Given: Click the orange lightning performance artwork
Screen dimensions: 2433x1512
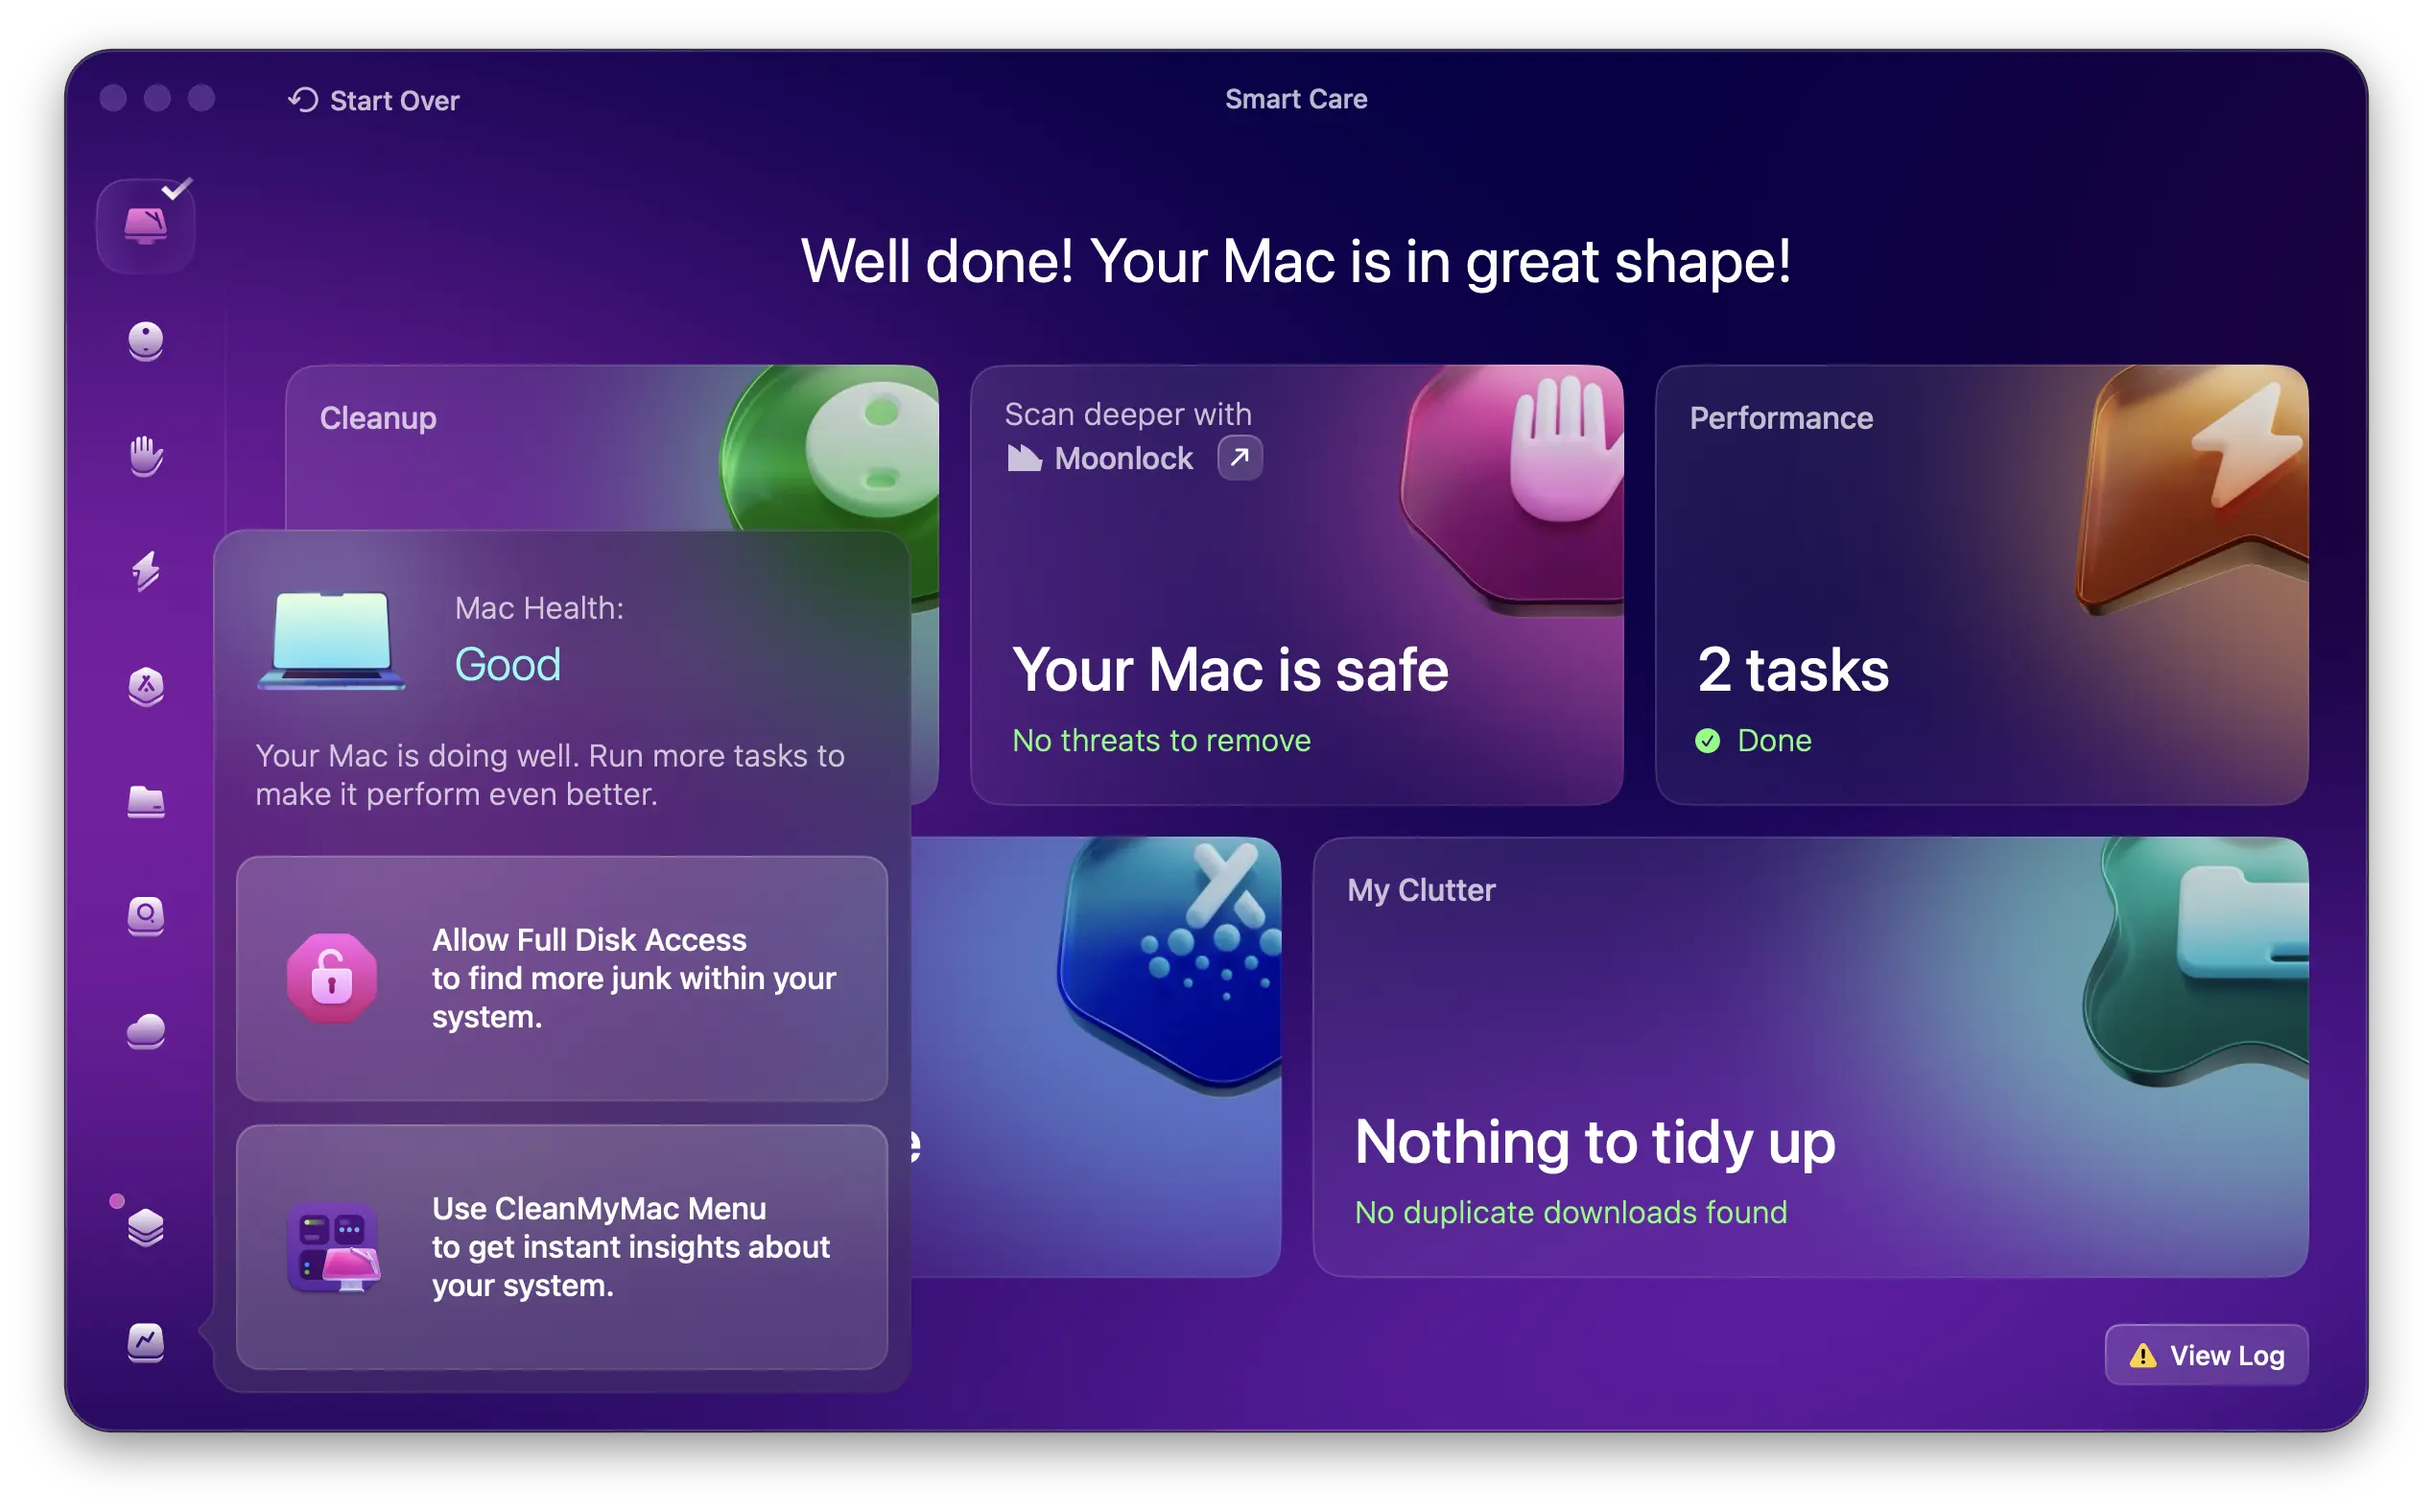Looking at the screenshot, I should tap(2192, 488).
